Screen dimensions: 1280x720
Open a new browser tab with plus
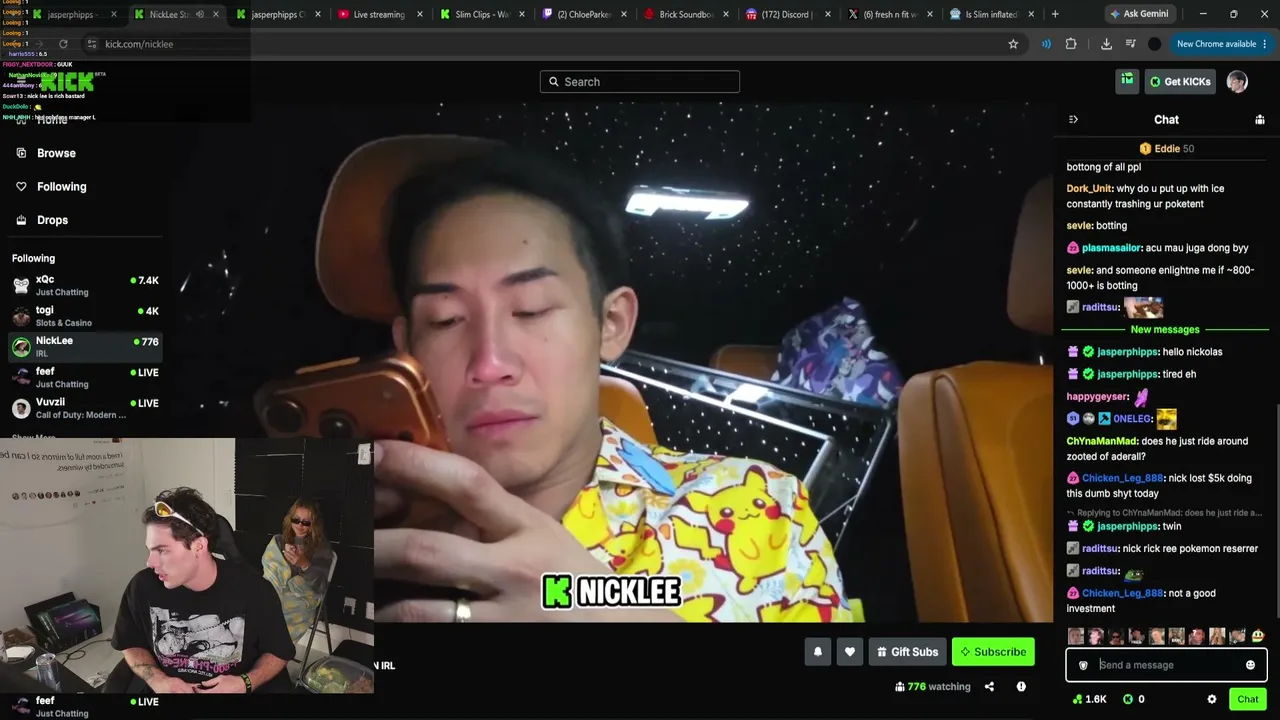click(x=1055, y=14)
